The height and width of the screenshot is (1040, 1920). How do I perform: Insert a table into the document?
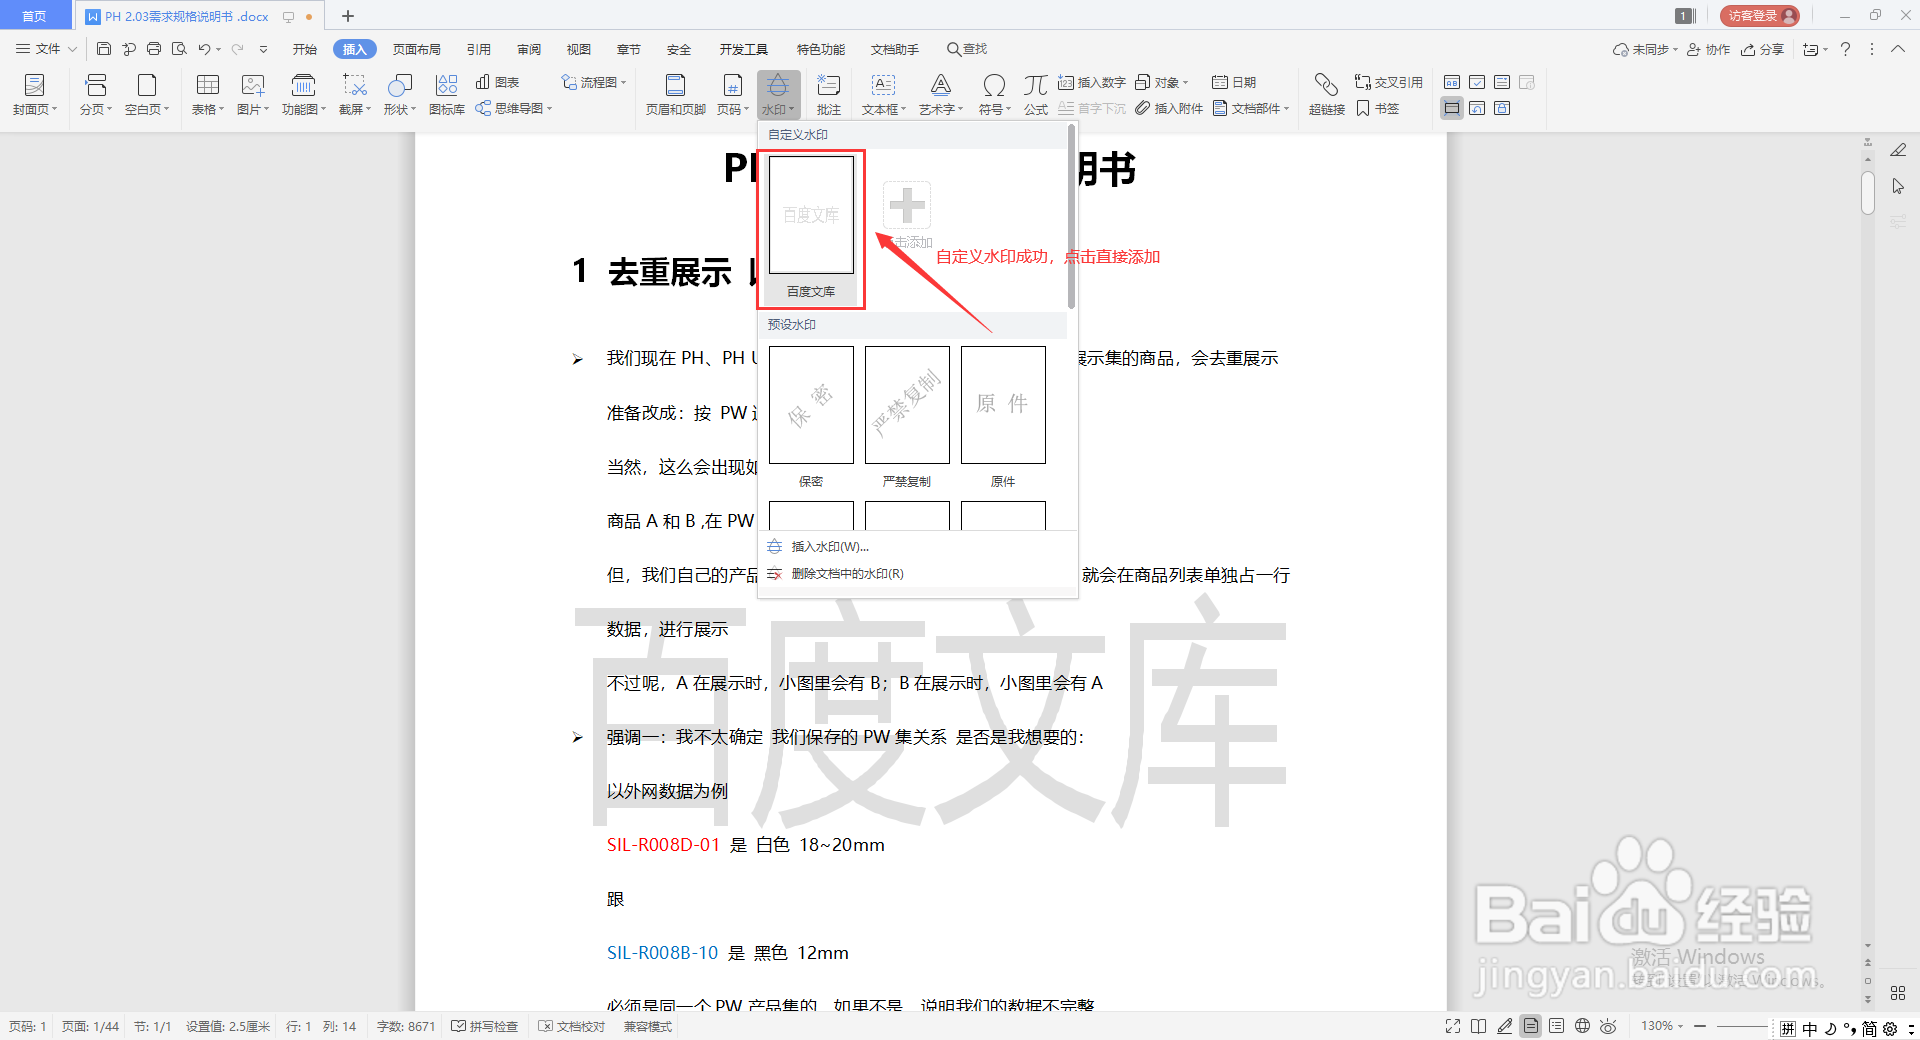pos(206,94)
